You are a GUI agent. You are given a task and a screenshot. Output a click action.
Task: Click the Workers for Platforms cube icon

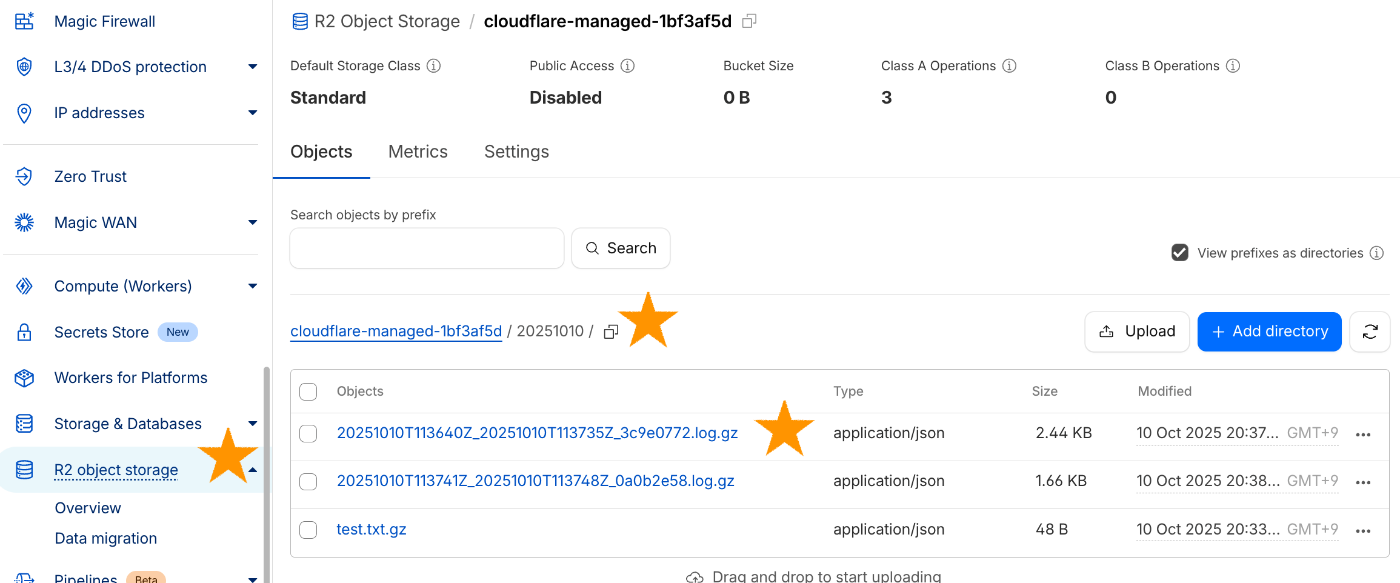[25, 378]
